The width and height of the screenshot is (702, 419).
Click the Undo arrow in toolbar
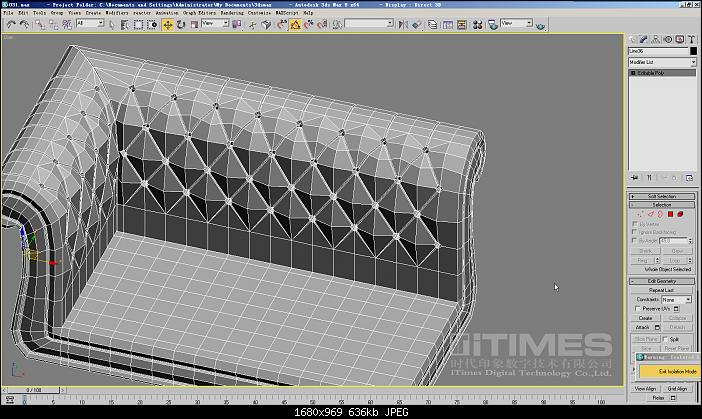pos(9,23)
